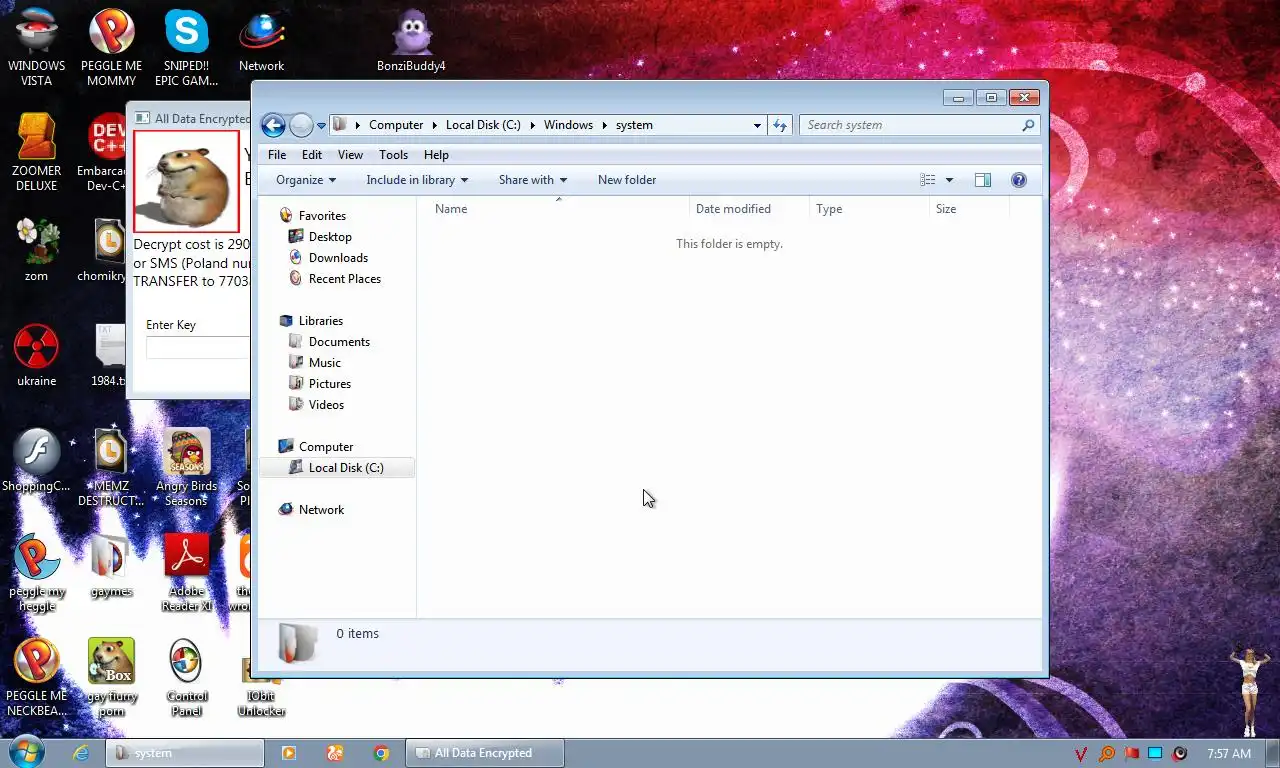The image size is (1280, 768).
Task: Select the peggle my heggle desktop icon
Action: 37,572
